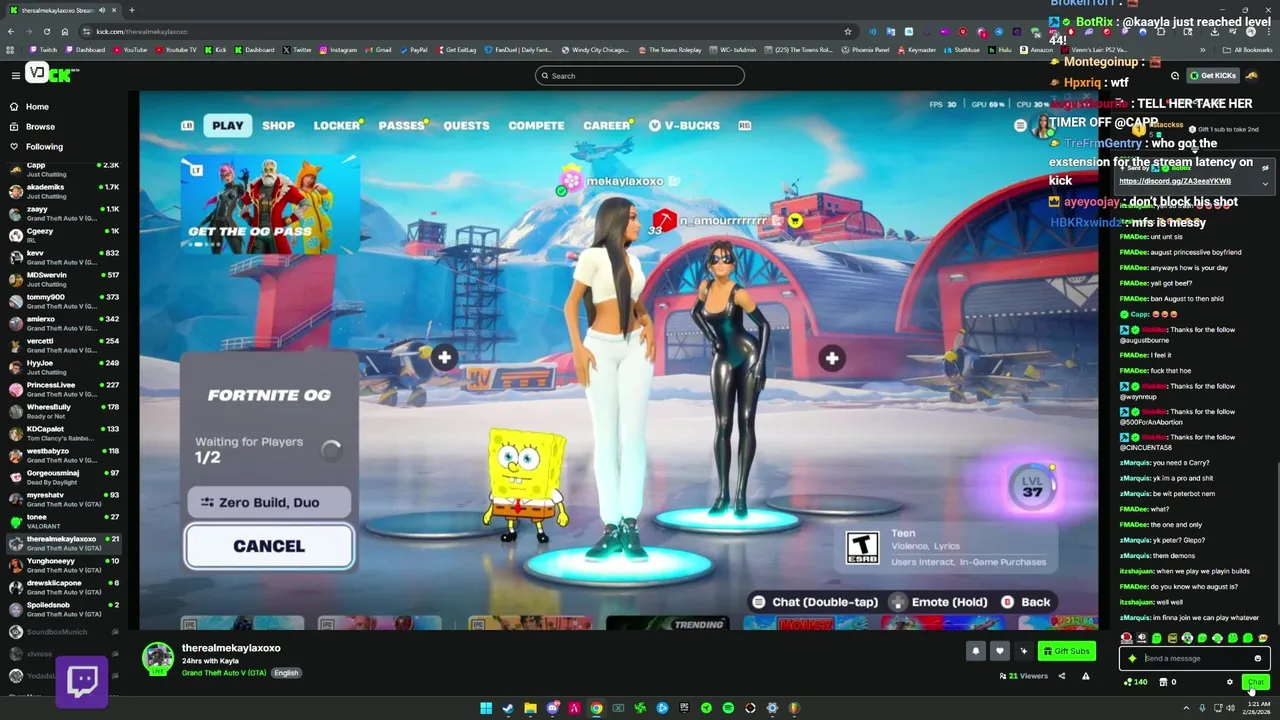Share the stream via share icon
Image resolution: width=1280 pixels, height=720 pixels.
pos(1061,676)
